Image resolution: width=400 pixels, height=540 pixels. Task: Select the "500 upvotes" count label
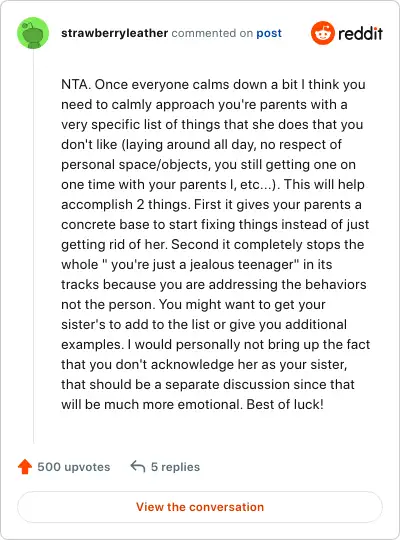point(74,467)
